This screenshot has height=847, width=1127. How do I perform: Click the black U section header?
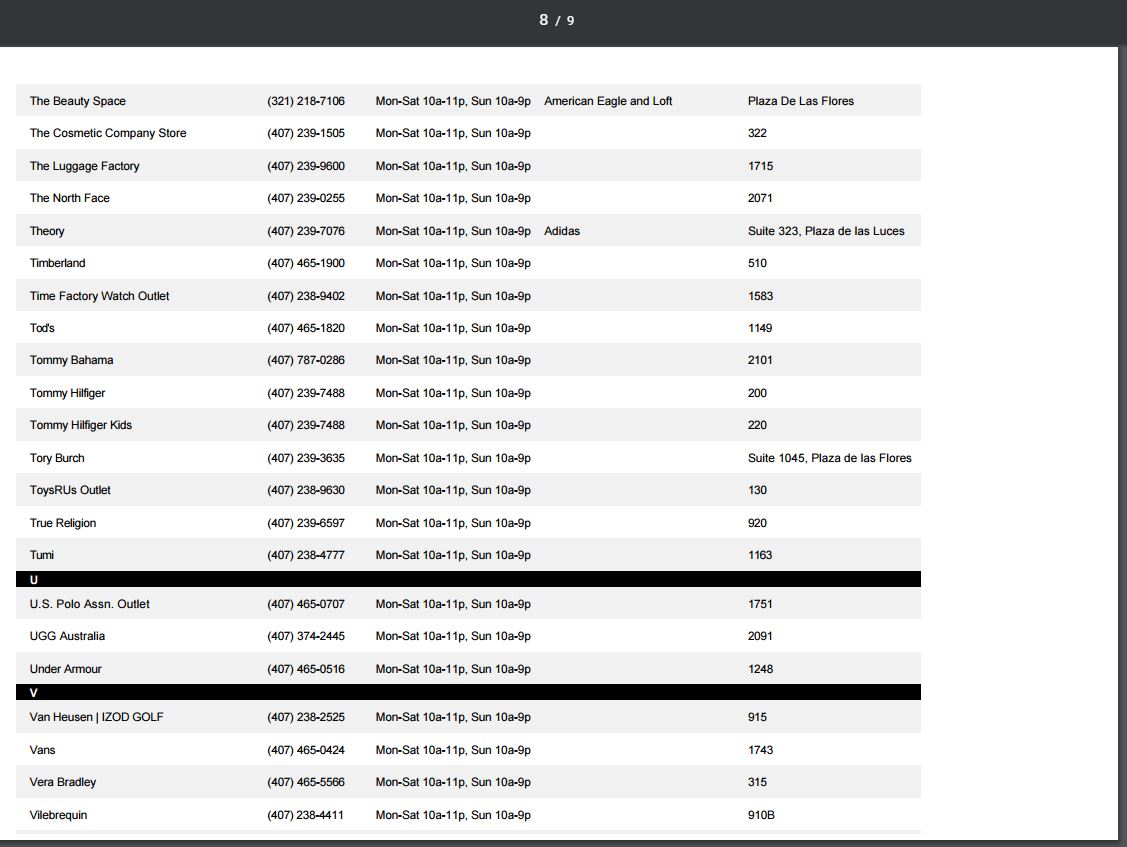coord(468,580)
